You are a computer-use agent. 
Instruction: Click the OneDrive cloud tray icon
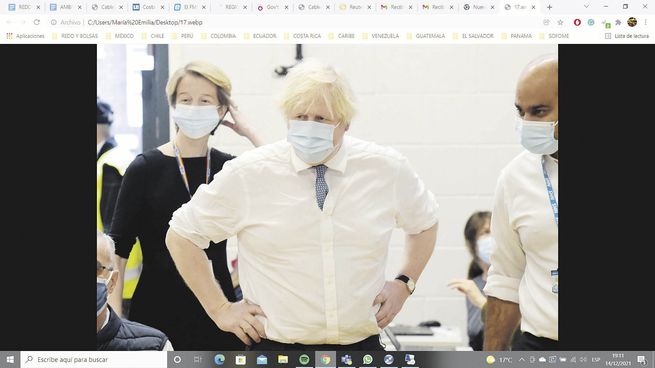[542, 359]
